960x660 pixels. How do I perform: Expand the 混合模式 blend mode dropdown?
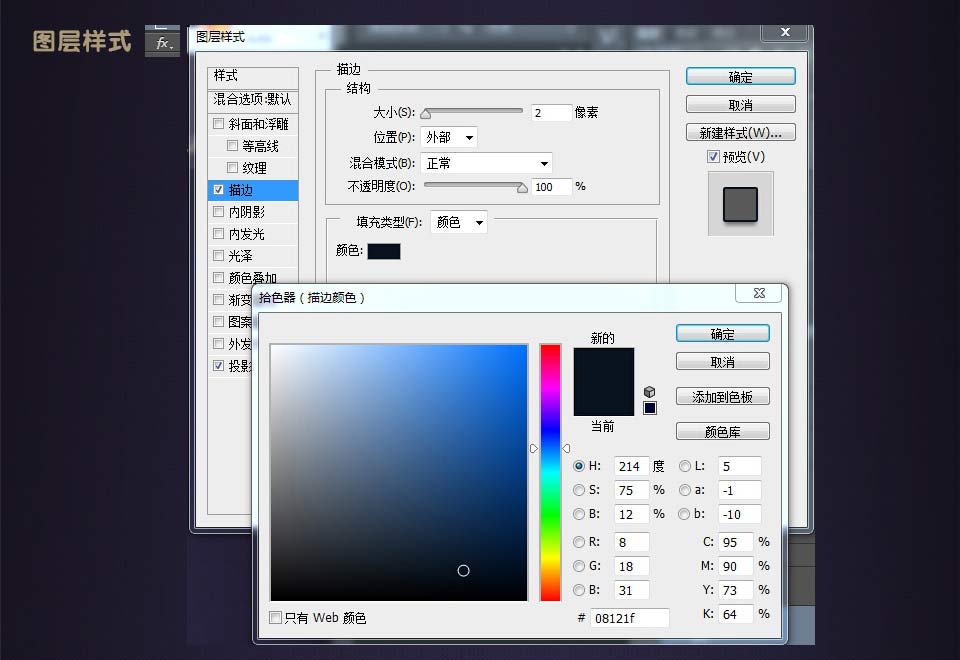pyautogui.click(x=485, y=163)
